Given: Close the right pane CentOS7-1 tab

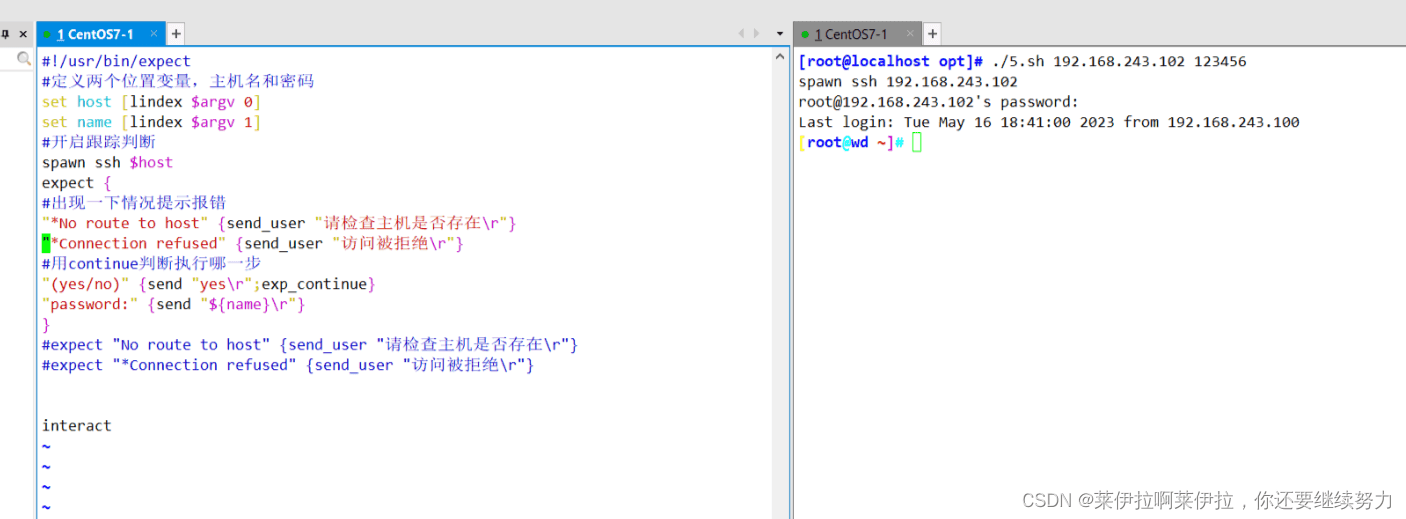Looking at the screenshot, I should click(x=908, y=34).
